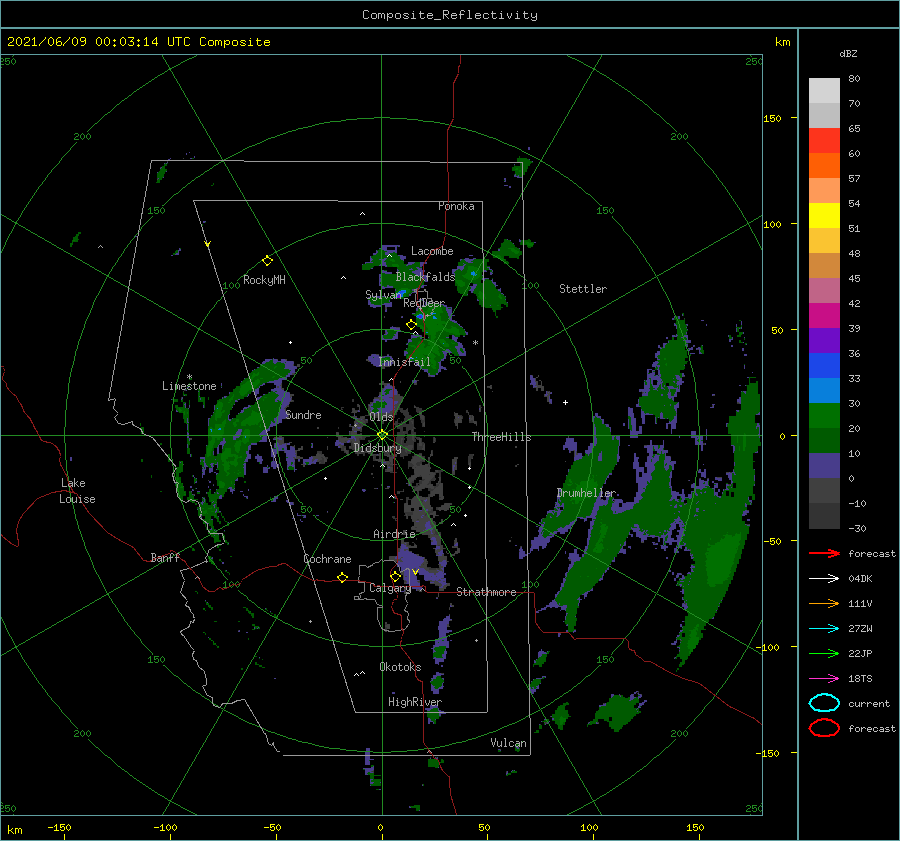
Task: Click the red forecast ellipse icon
Action: point(824,728)
